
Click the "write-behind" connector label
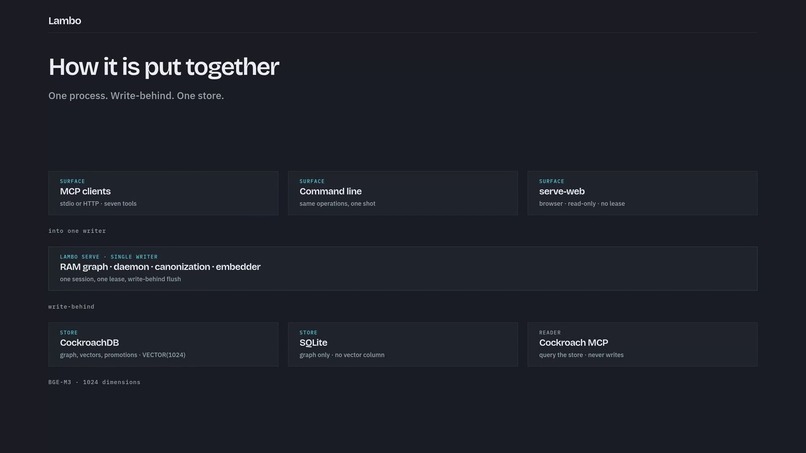coord(71,306)
